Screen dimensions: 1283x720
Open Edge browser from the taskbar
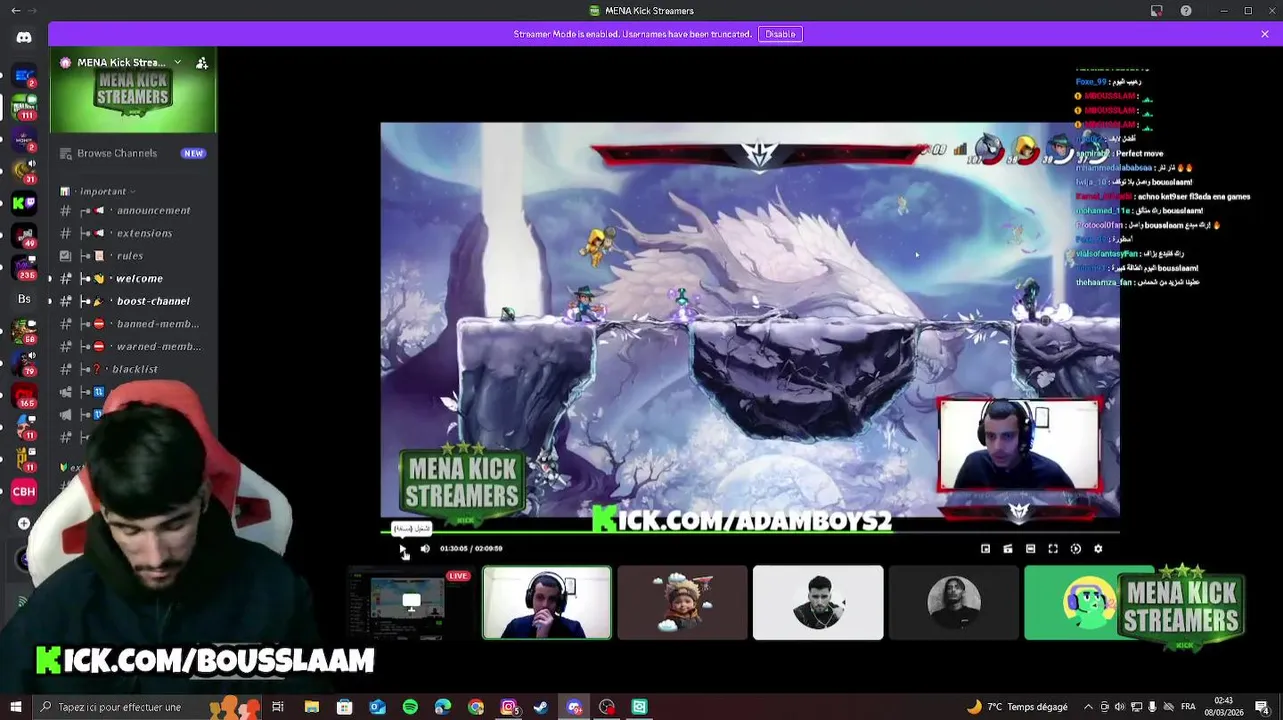coord(443,707)
